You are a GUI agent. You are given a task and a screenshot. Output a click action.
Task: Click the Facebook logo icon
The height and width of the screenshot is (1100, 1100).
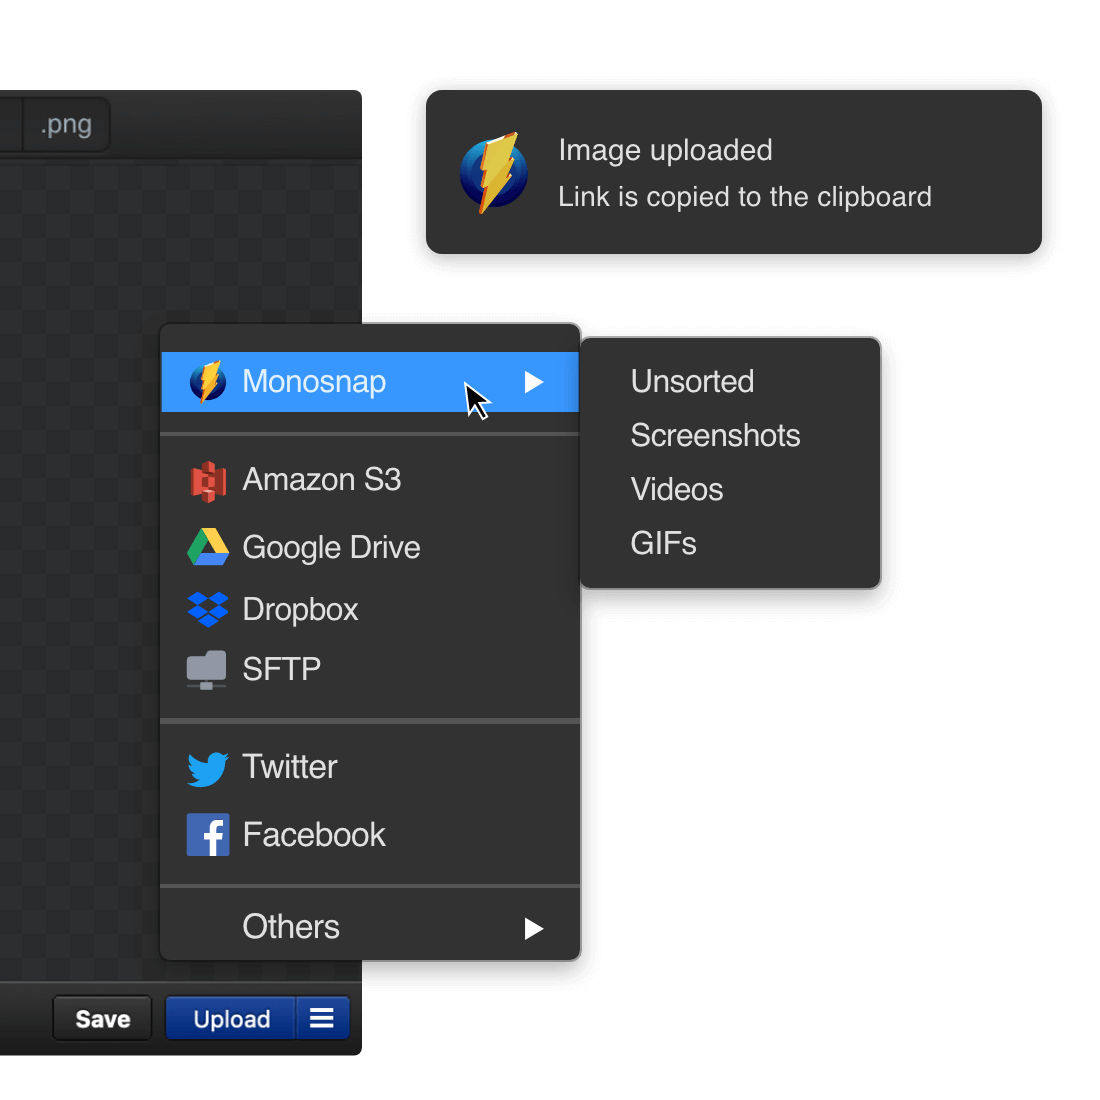pos(208,835)
